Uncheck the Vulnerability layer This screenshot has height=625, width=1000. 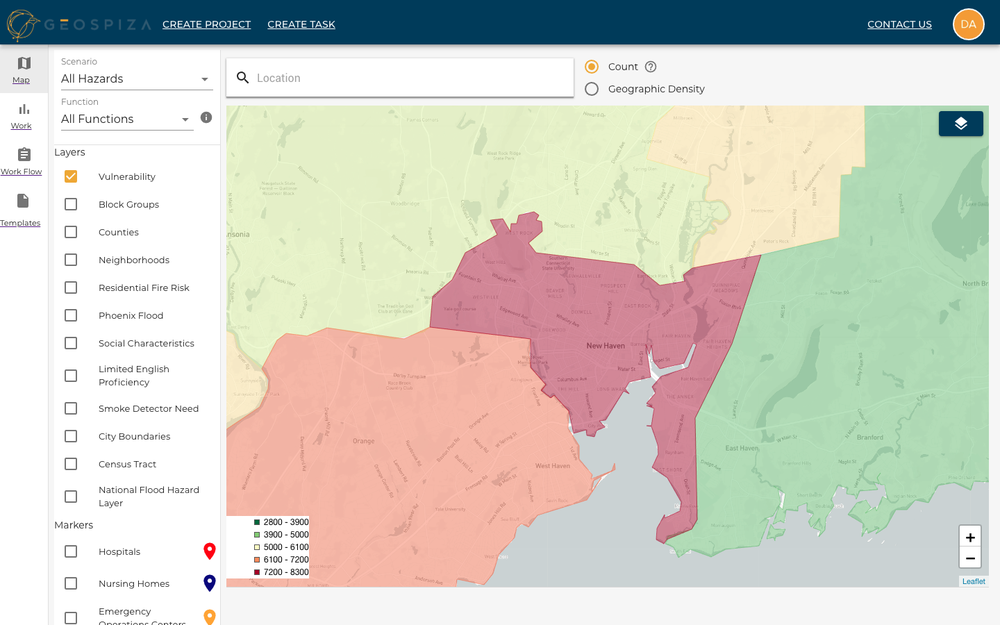(70, 176)
